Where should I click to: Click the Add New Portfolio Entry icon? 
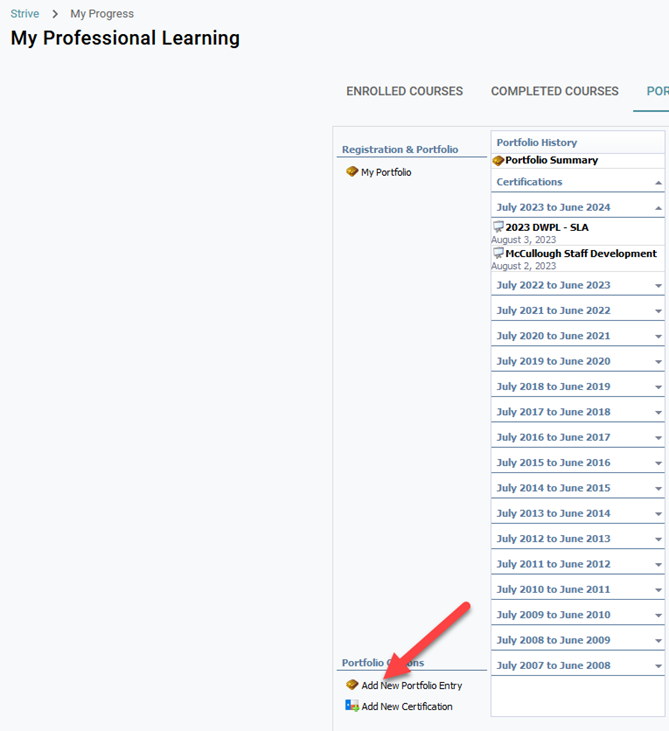click(x=352, y=685)
